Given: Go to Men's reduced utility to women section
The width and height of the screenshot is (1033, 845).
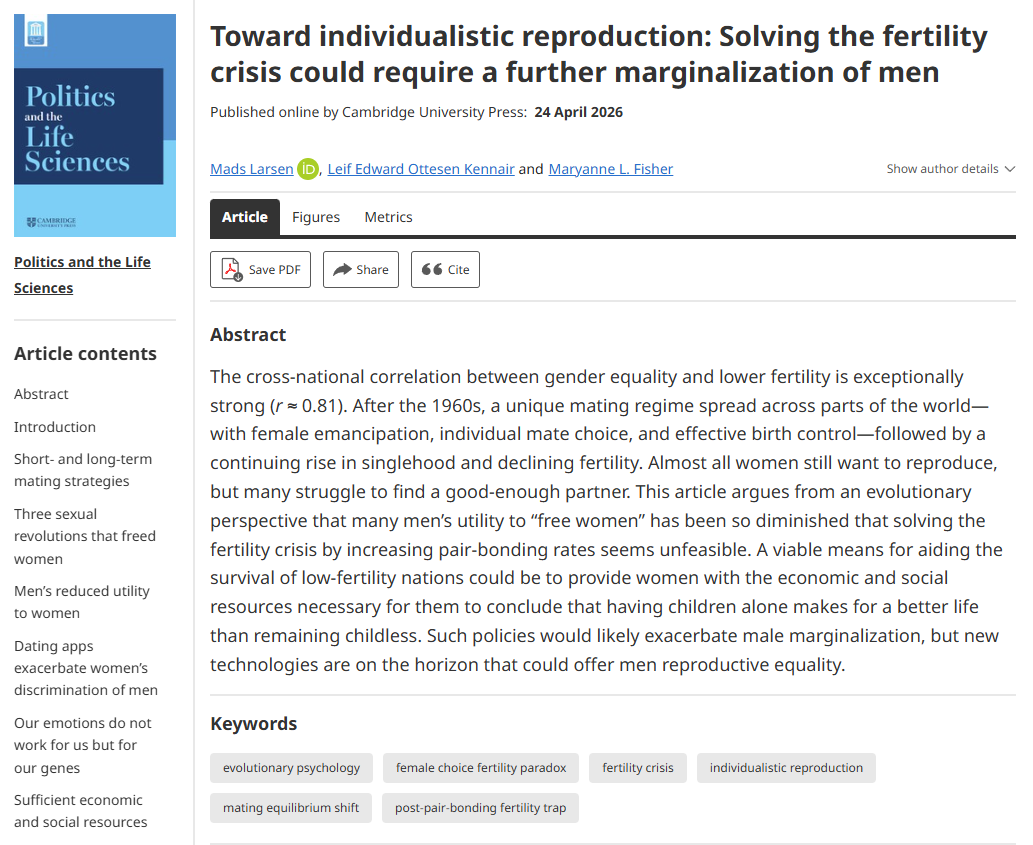Looking at the screenshot, I should [82, 602].
